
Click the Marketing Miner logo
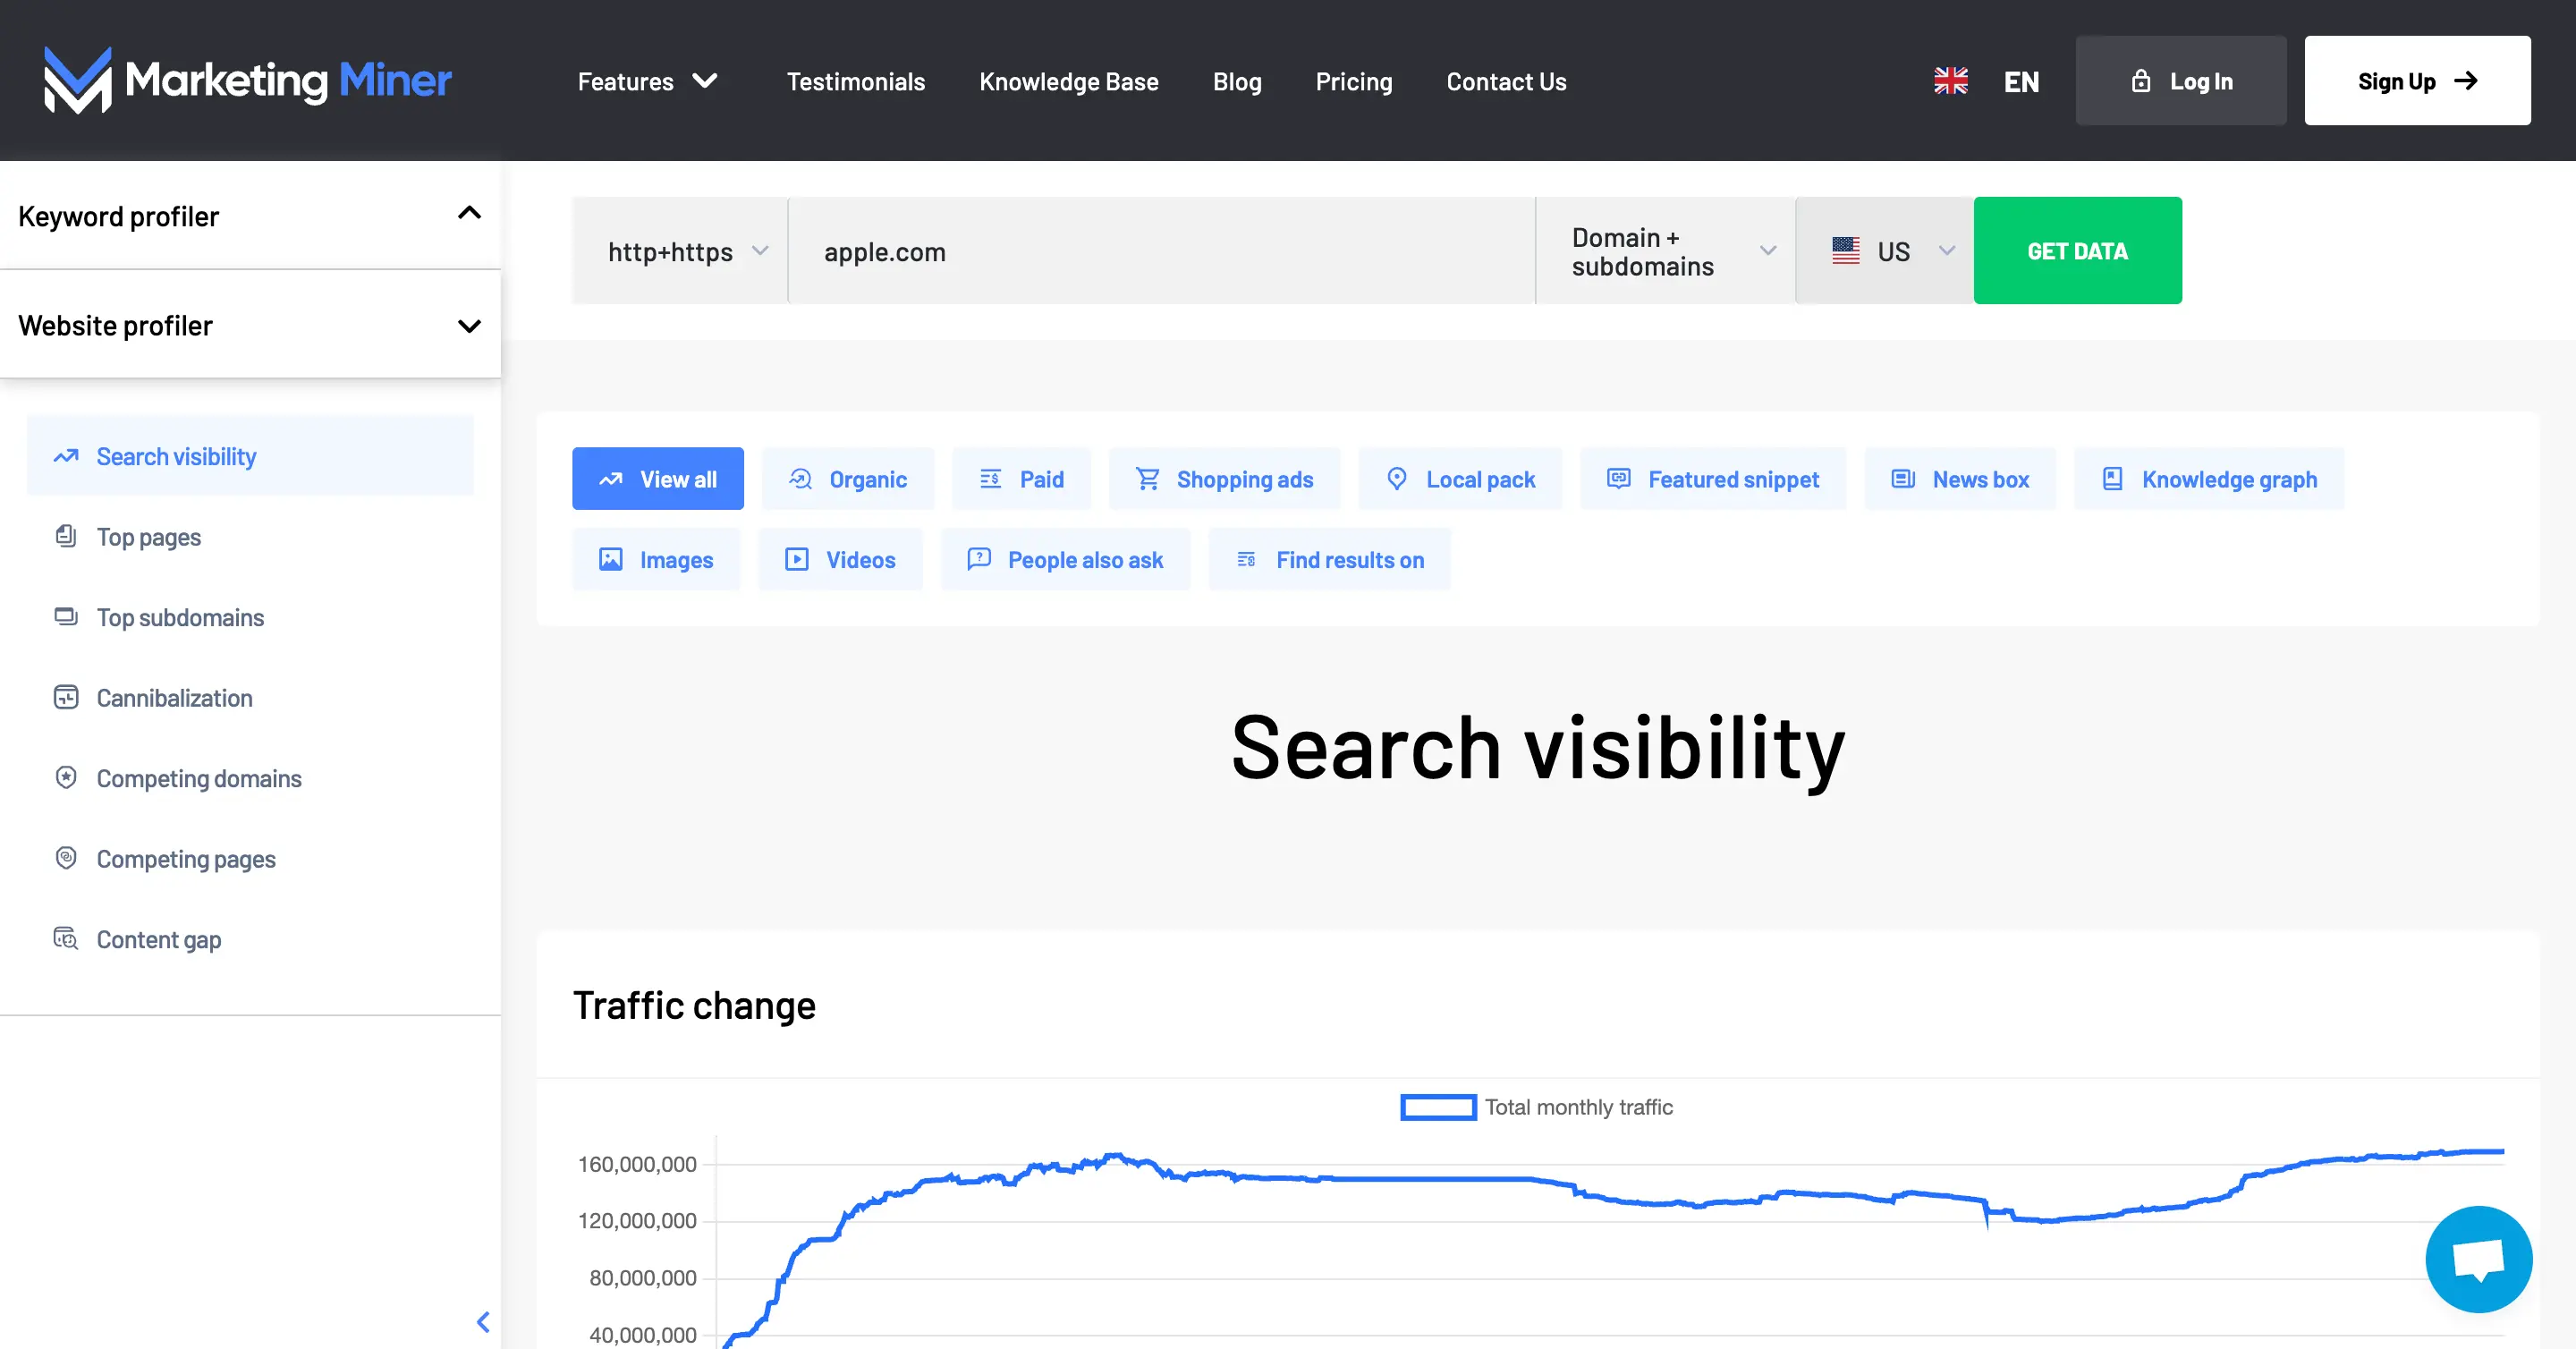[247, 80]
